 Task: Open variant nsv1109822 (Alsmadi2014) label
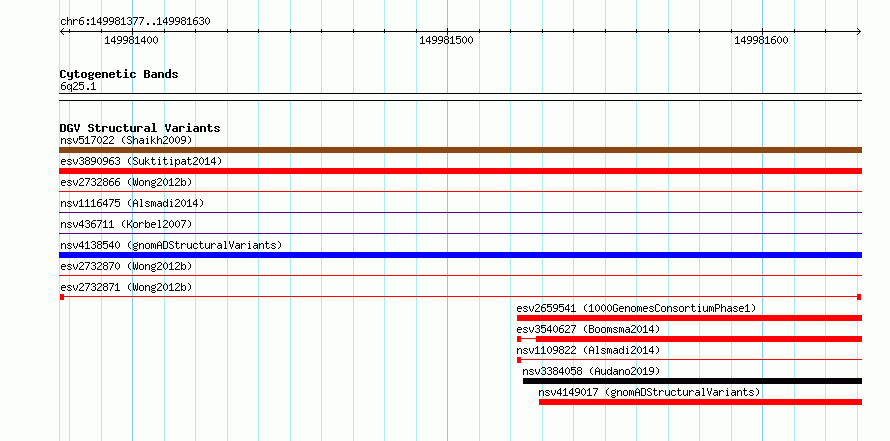tap(588, 350)
